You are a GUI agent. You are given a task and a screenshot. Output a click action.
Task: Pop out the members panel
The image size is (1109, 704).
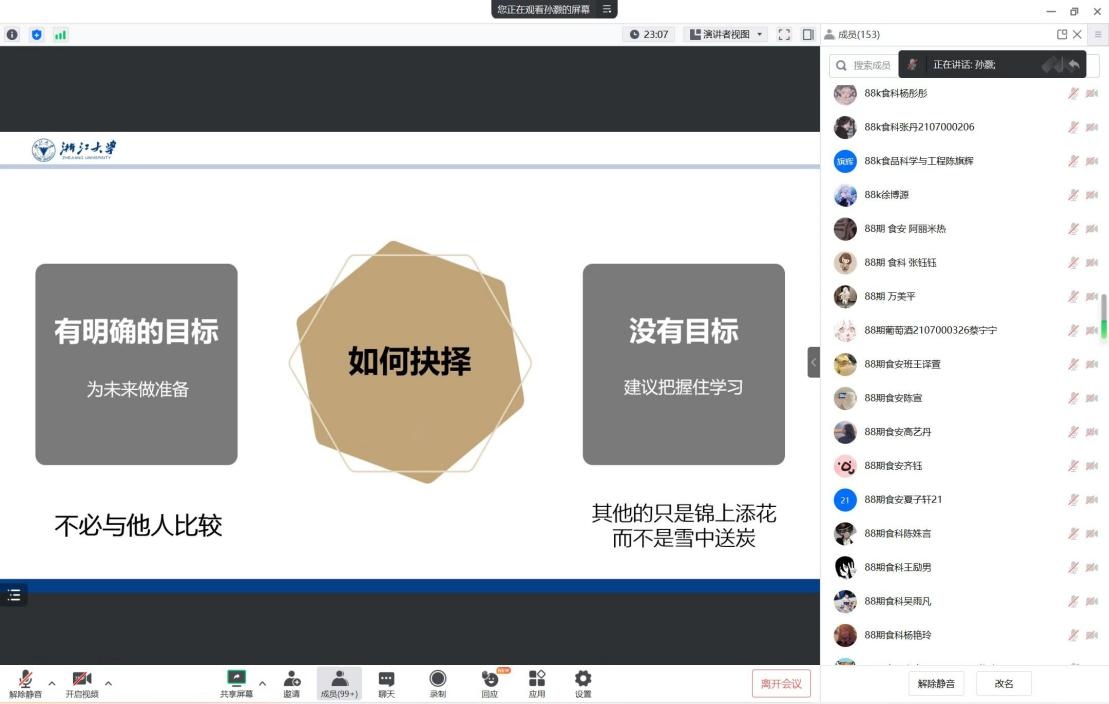(x=1062, y=34)
